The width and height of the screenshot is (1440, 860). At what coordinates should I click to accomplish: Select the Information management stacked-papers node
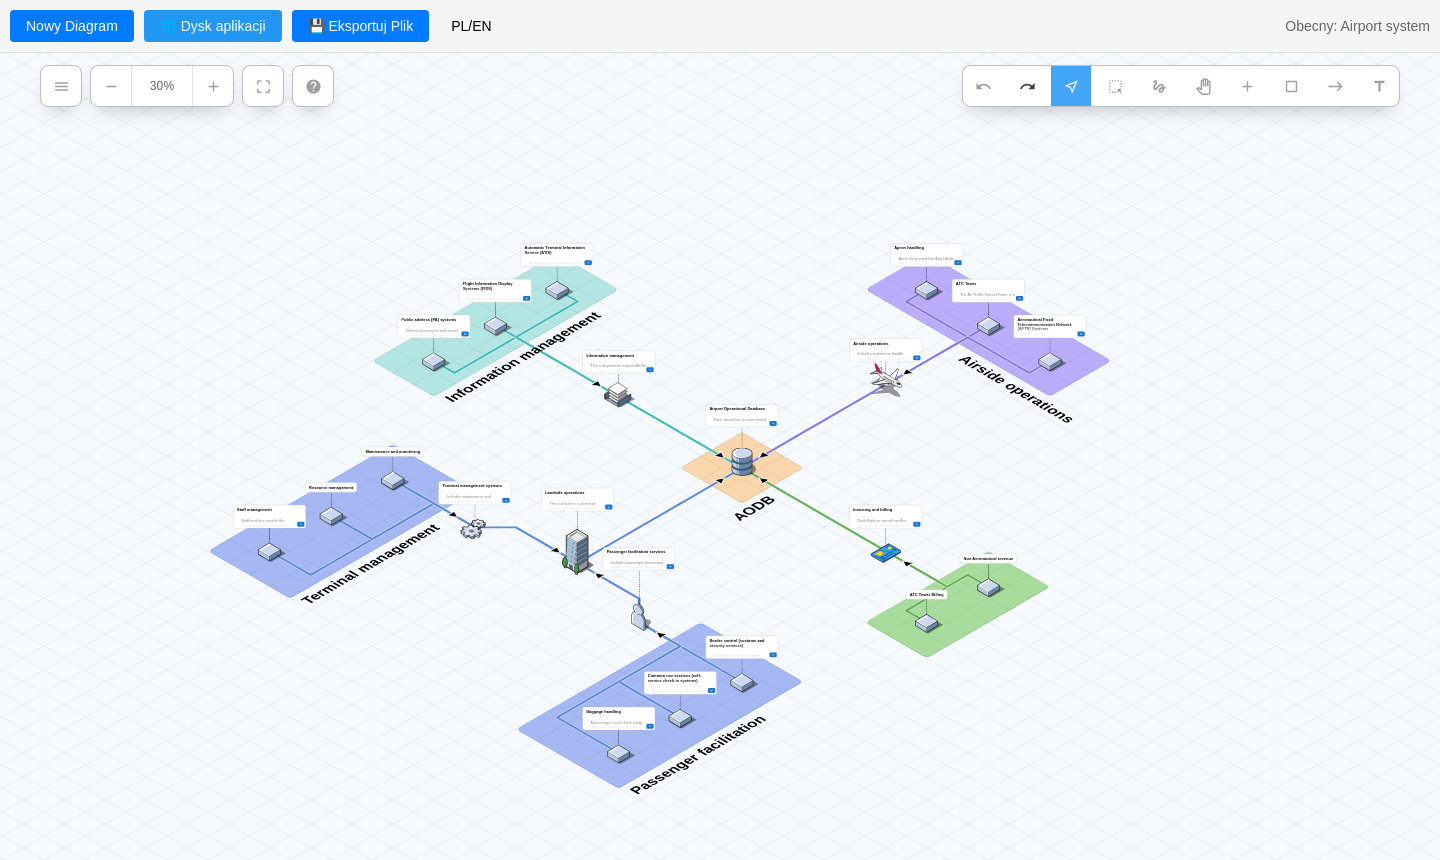point(618,394)
